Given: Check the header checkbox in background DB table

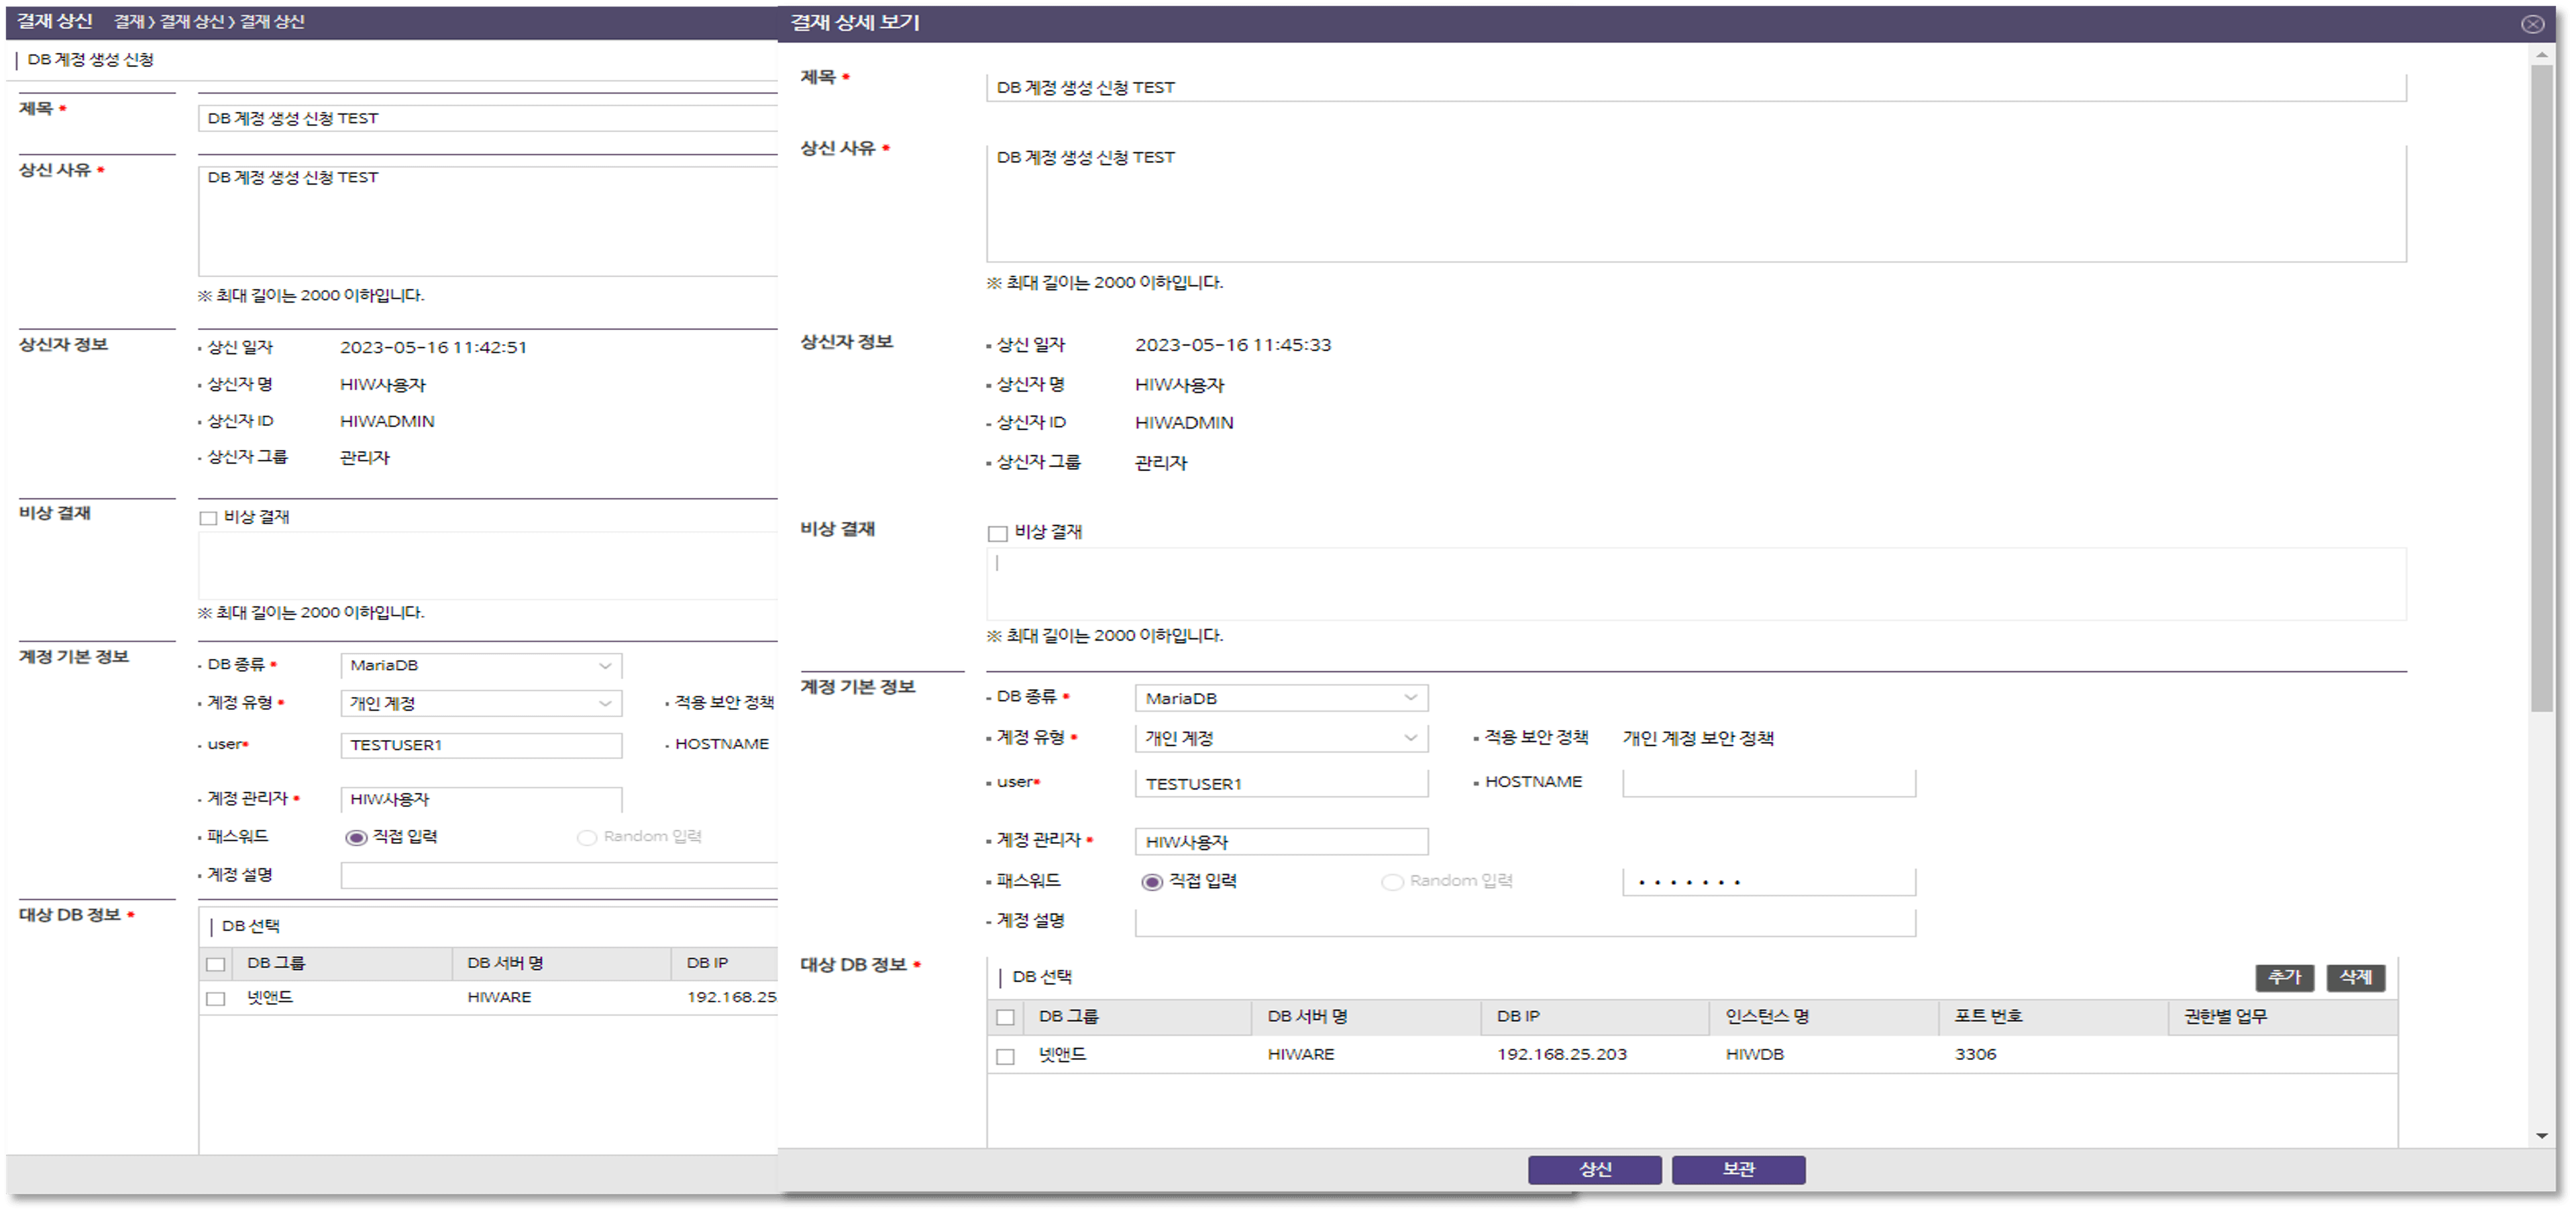Looking at the screenshot, I should (x=215, y=964).
